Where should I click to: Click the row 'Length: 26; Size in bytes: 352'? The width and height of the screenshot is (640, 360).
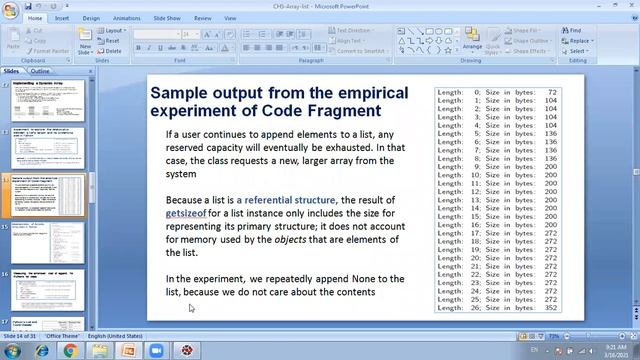[497, 308]
